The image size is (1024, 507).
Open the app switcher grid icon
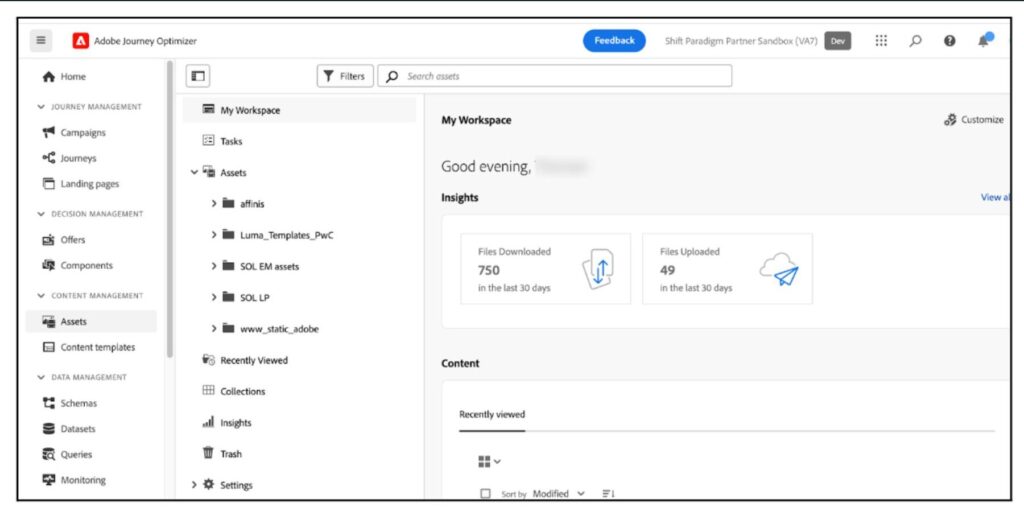[x=881, y=41]
